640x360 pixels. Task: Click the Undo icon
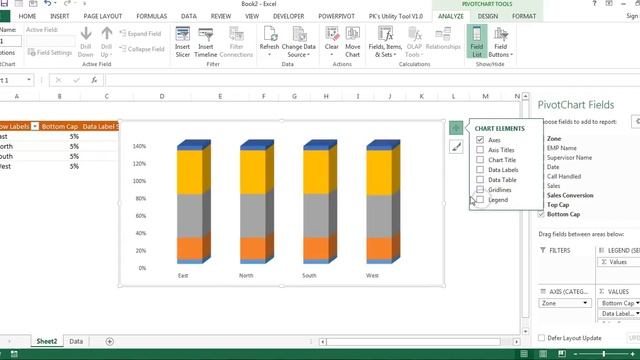[48, 4]
